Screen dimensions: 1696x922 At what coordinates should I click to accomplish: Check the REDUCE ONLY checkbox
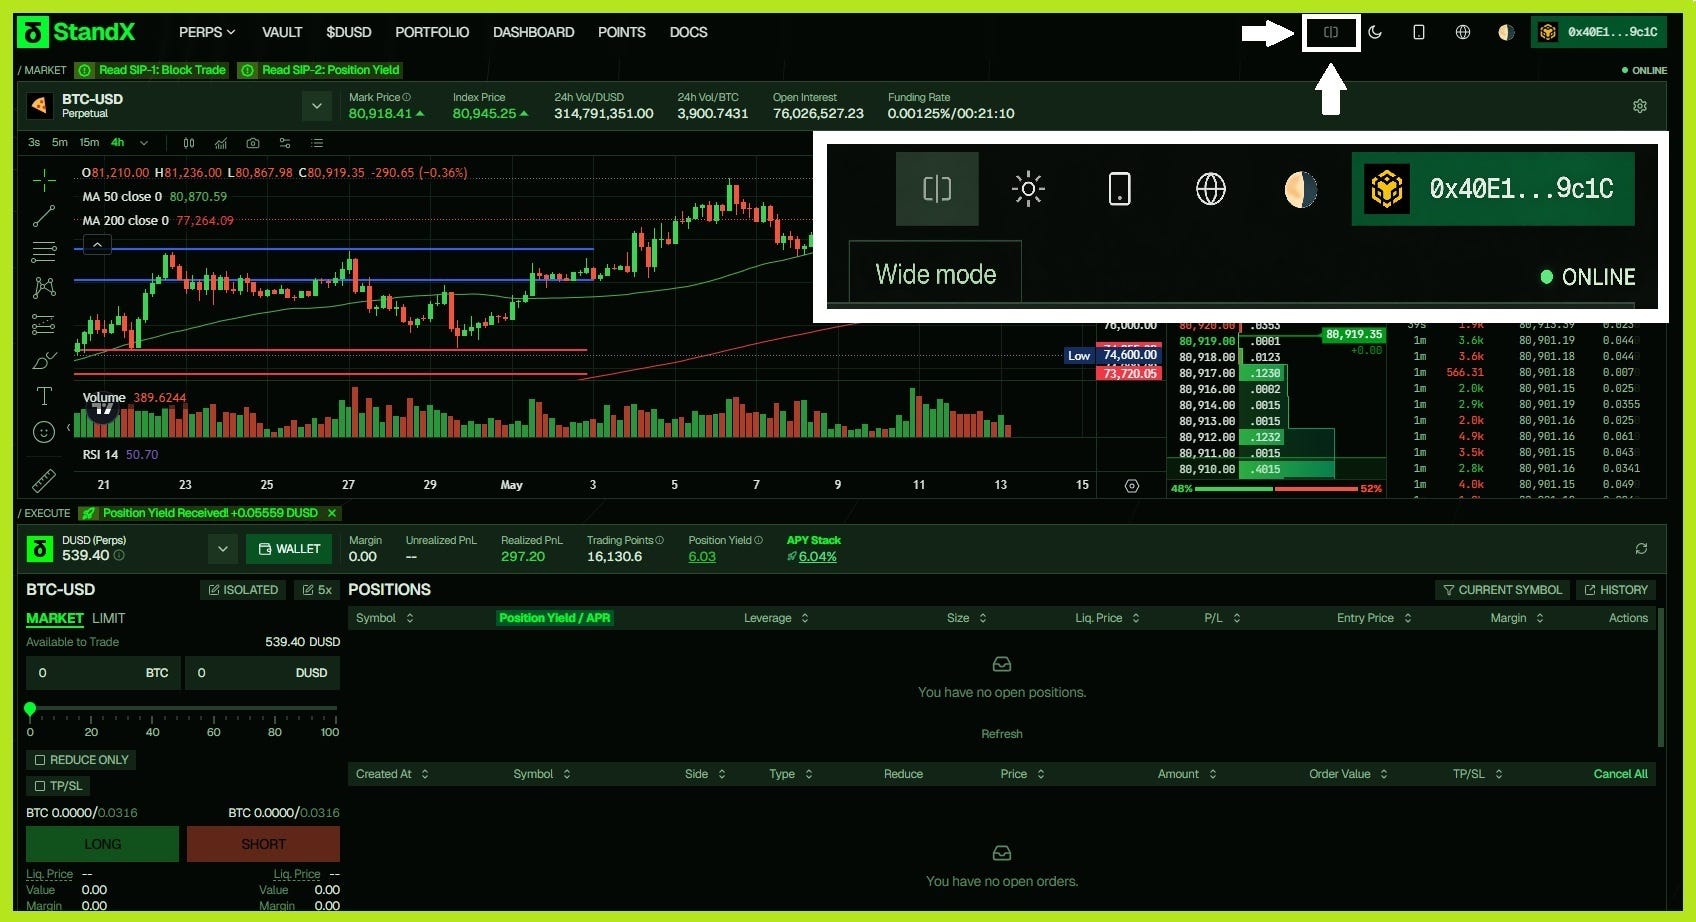point(40,760)
